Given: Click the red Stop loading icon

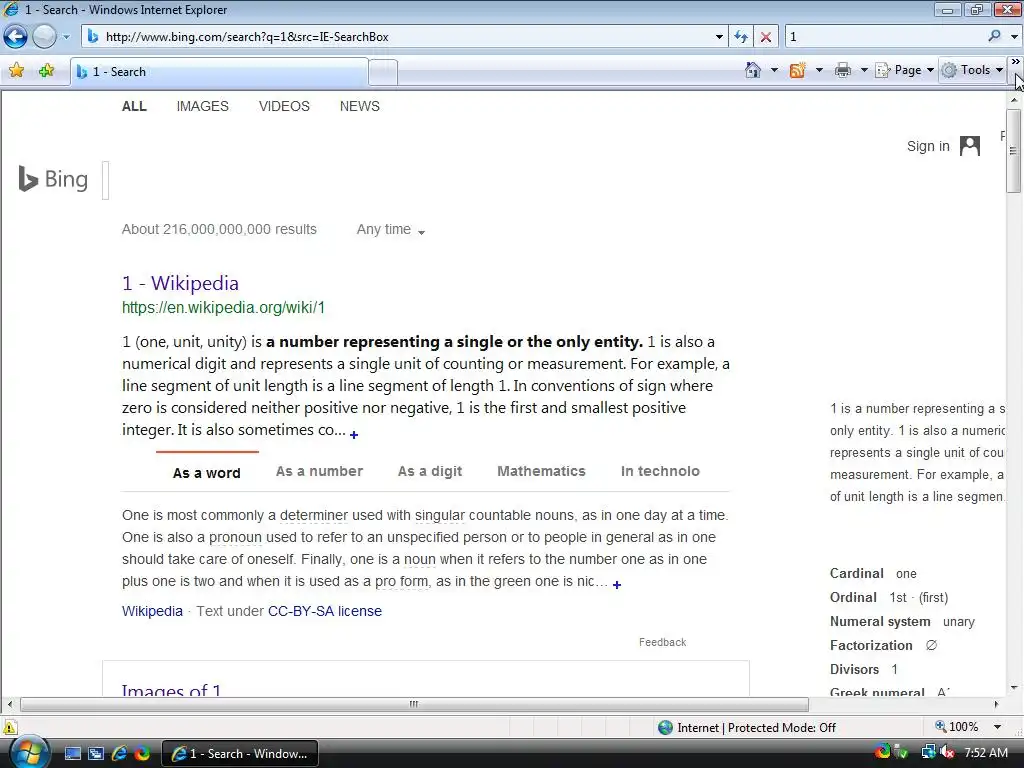Looking at the screenshot, I should click(x=765, y=37).
